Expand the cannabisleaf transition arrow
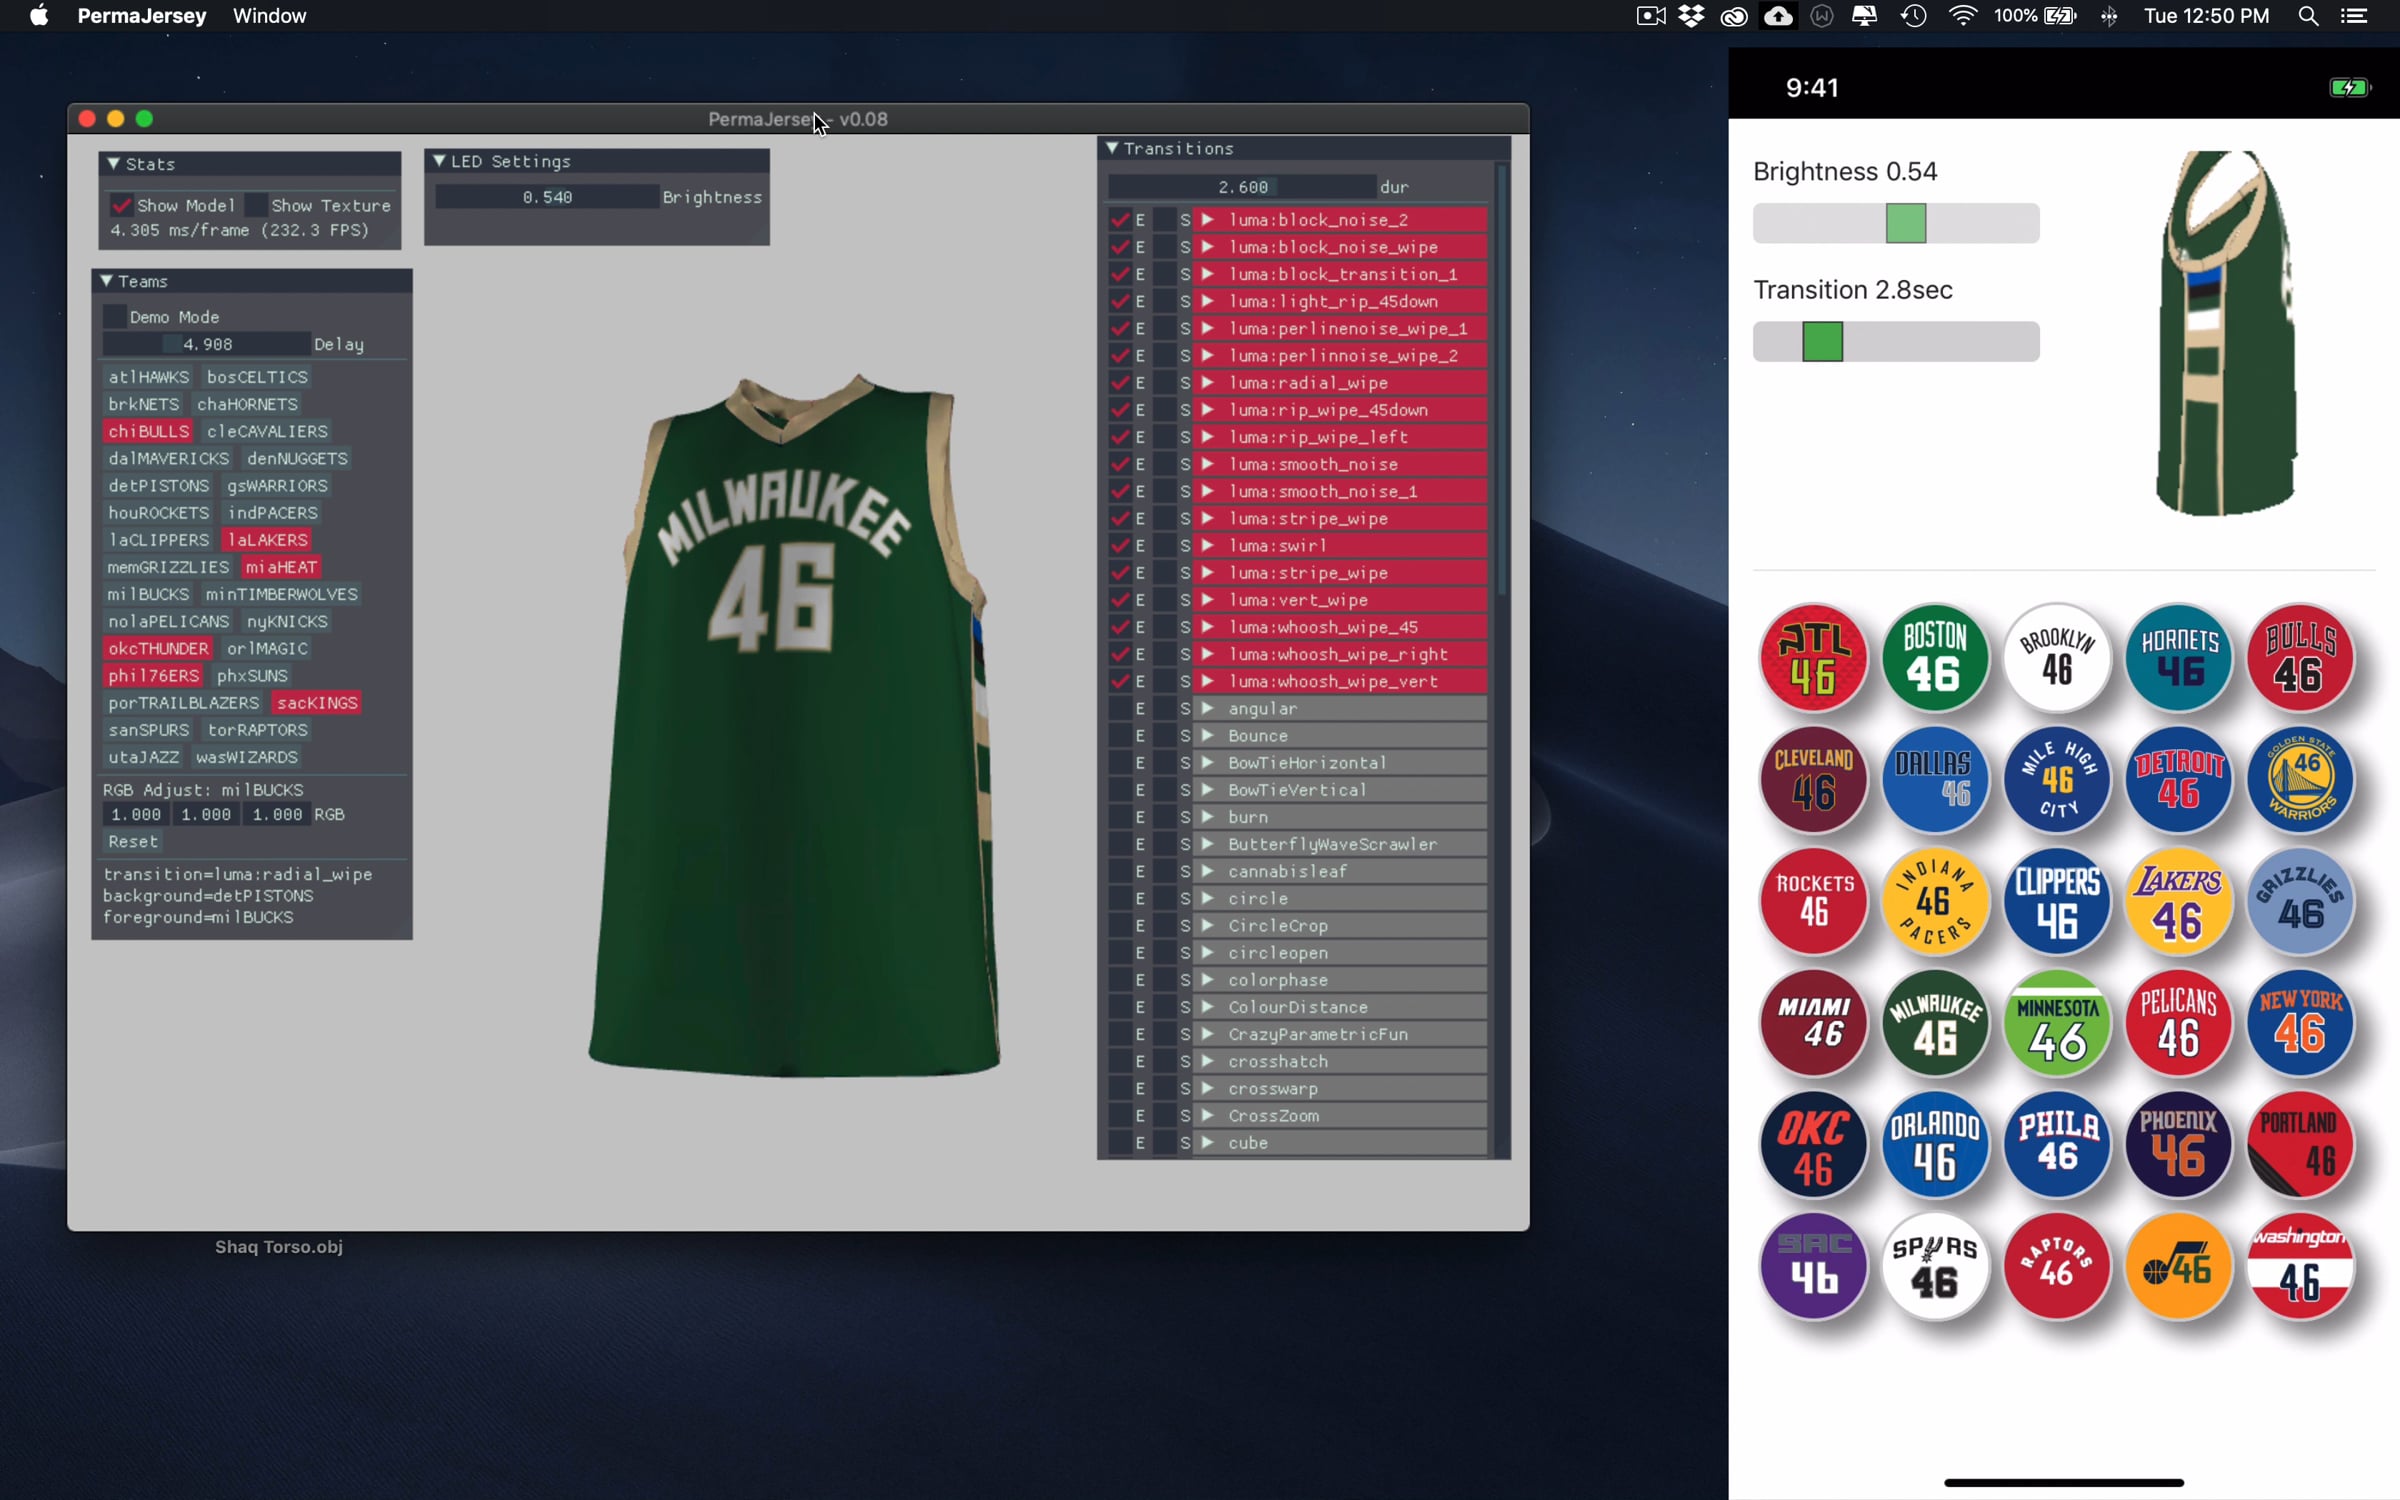Image resolution: width=2400 pixels, height=1500 pixels. pyautogui.click(x=1207, y=871)
